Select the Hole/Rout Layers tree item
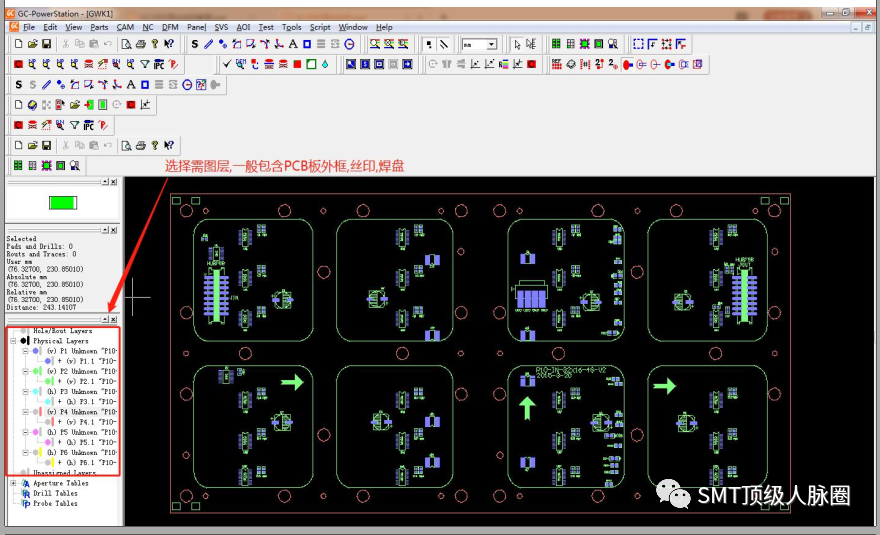The image size is (880, 535). [x=62, y=331]
